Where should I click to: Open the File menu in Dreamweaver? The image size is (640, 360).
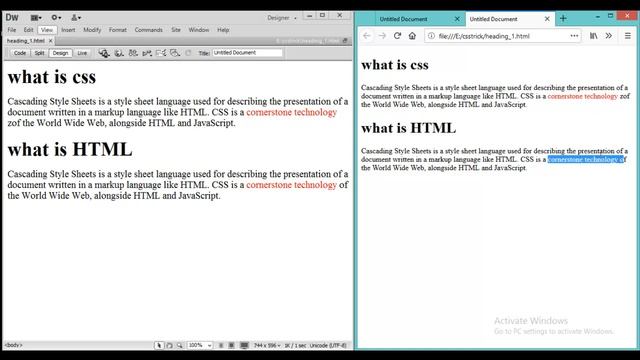(x=12, y=30)
